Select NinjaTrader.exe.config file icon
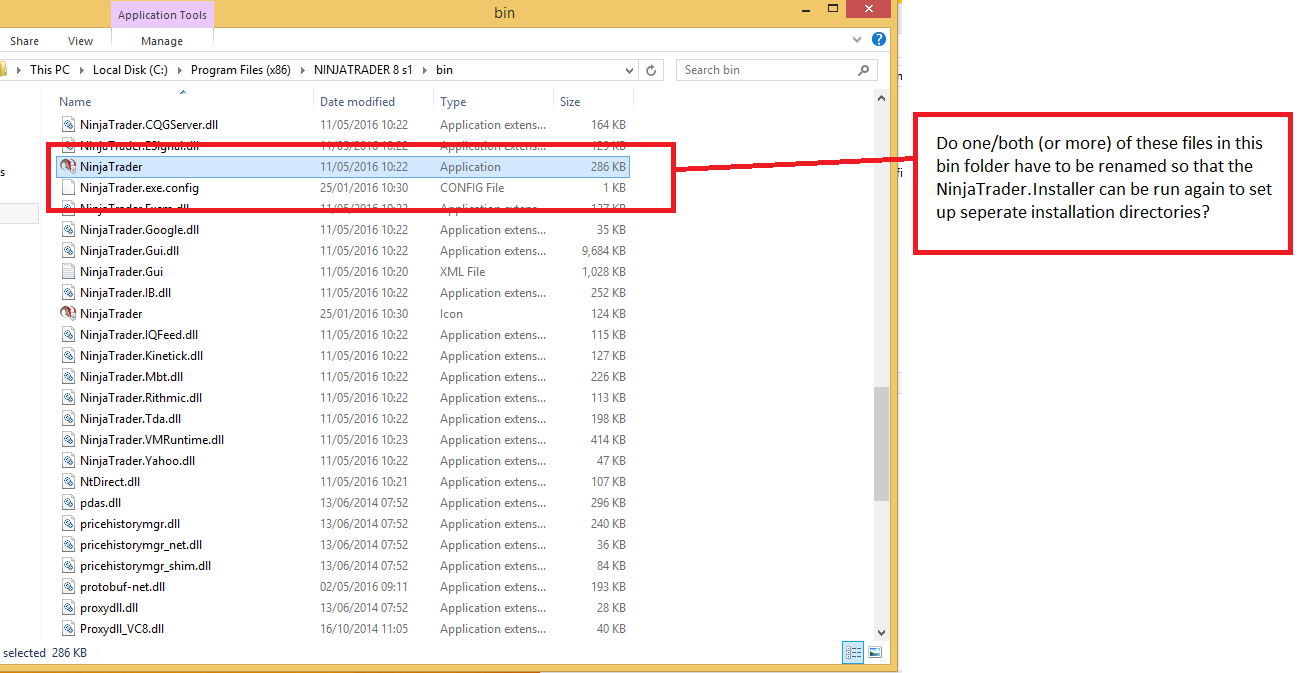Screen dimensions: 1307x673 (x=68, y=188)
